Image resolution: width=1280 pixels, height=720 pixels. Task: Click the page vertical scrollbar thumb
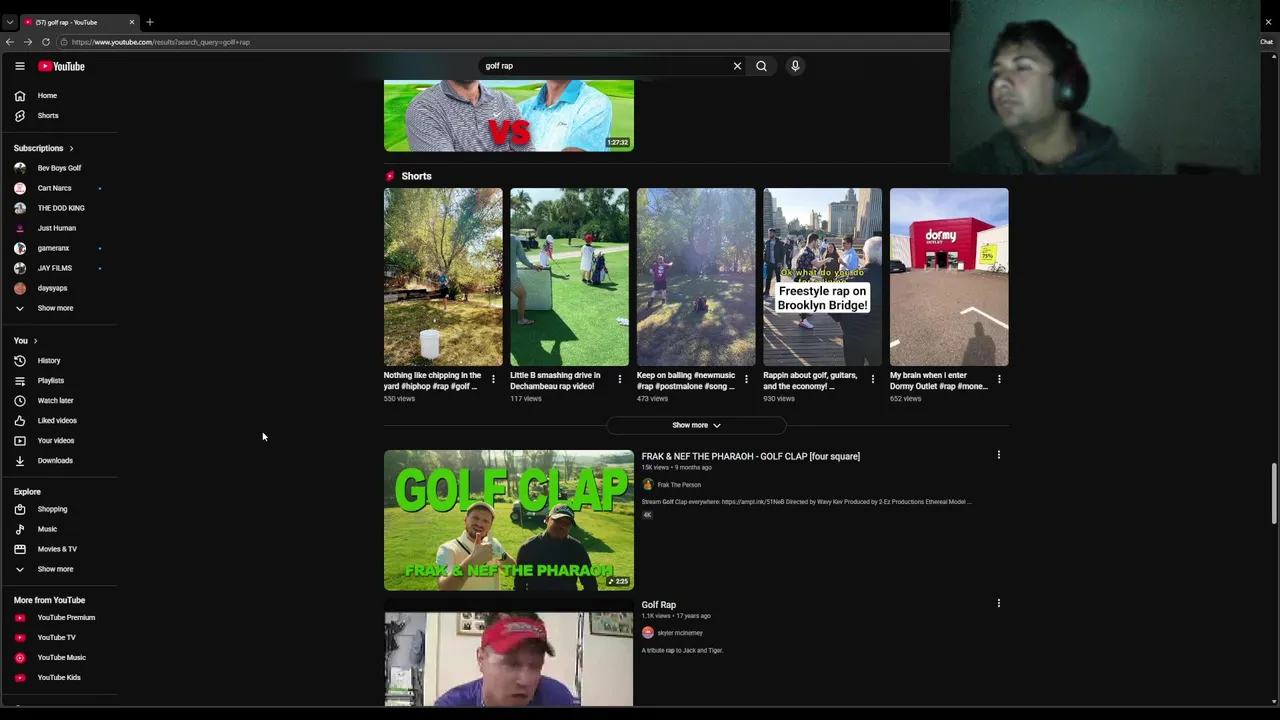[x=1274, y=493]
